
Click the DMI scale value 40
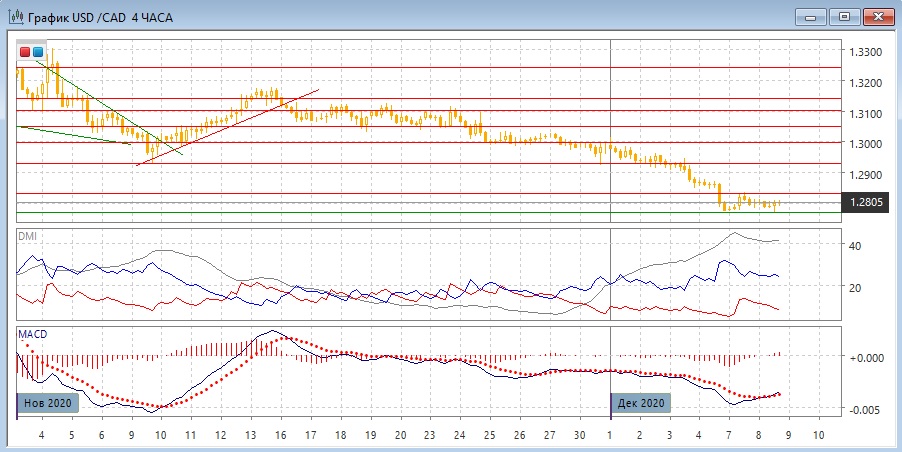tap(855, 245)
